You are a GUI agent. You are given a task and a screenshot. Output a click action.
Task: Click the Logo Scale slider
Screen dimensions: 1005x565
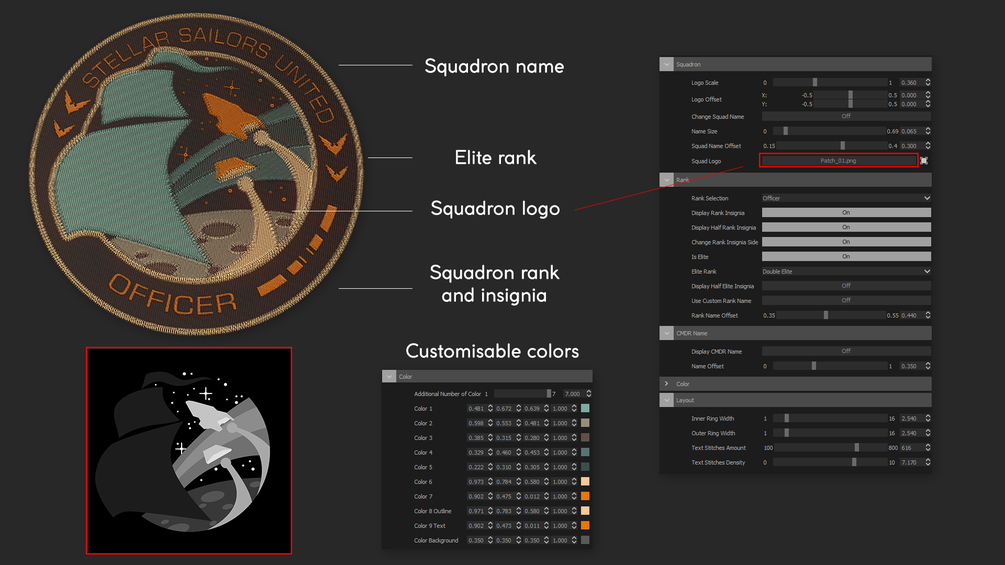829,83
